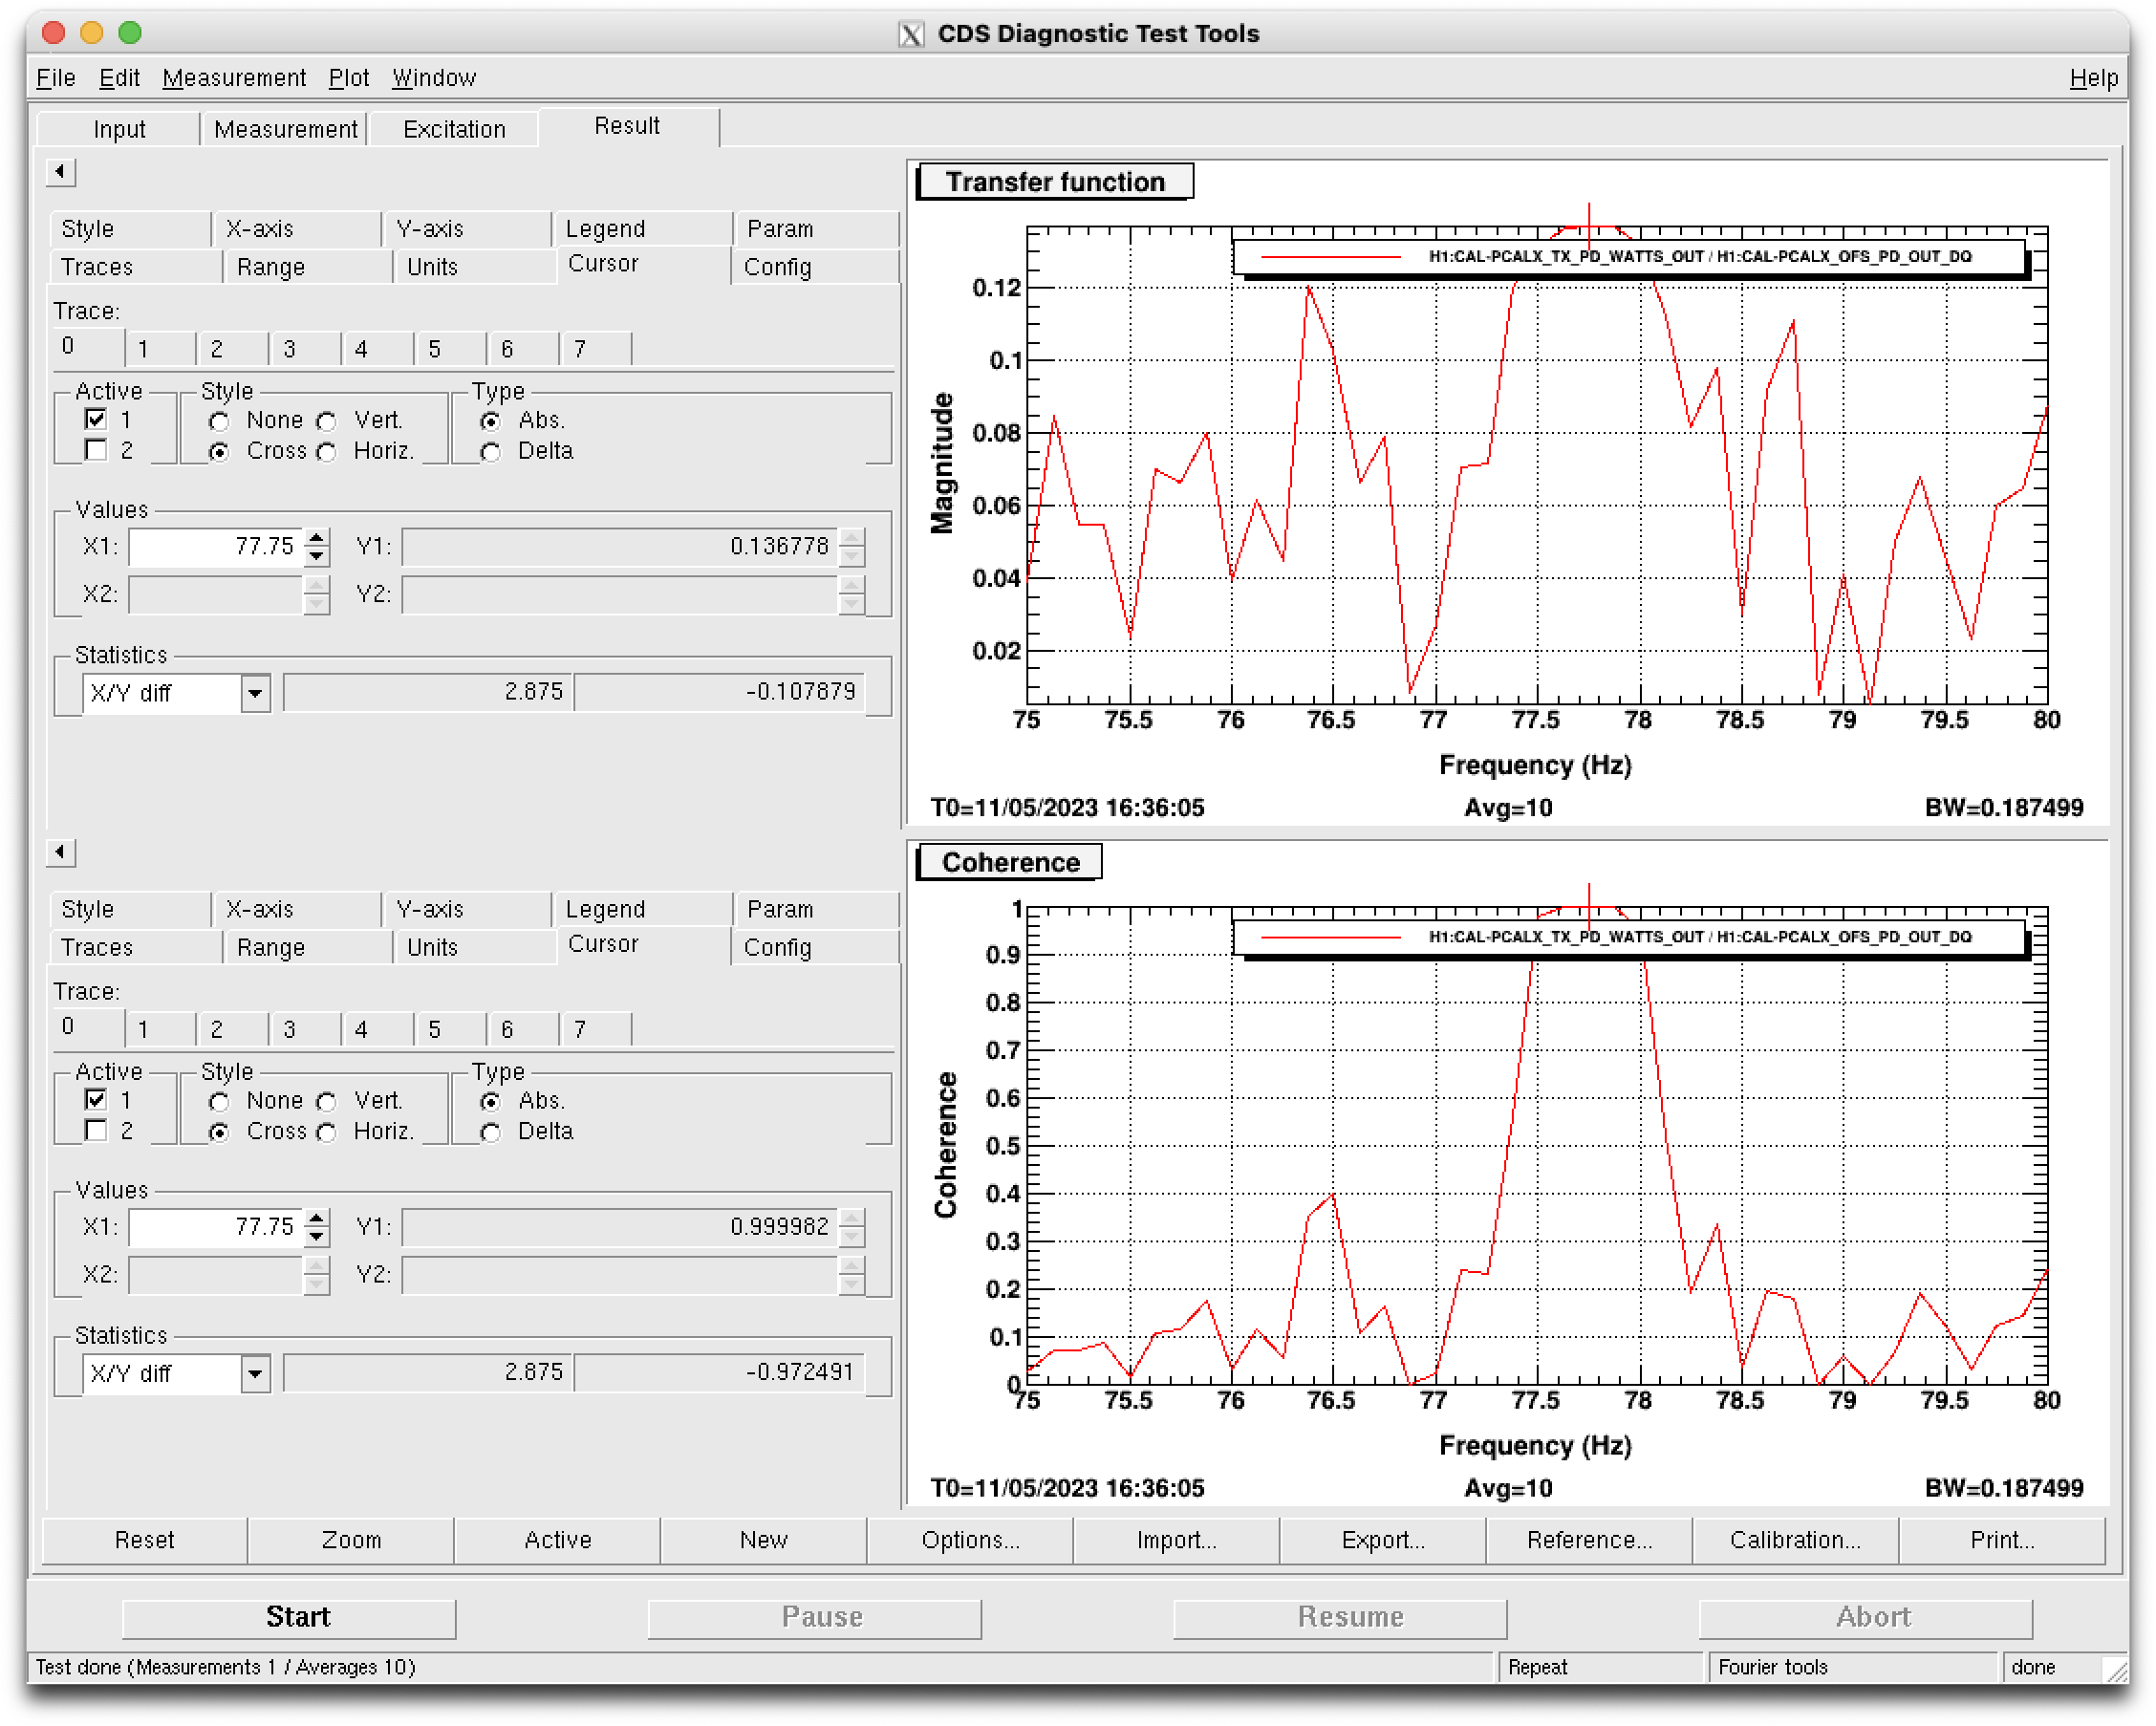Screen dimensions: 2156x1726
Task: Toggle cursor 1 in Coherence panel
Action: pos(96,1100)
